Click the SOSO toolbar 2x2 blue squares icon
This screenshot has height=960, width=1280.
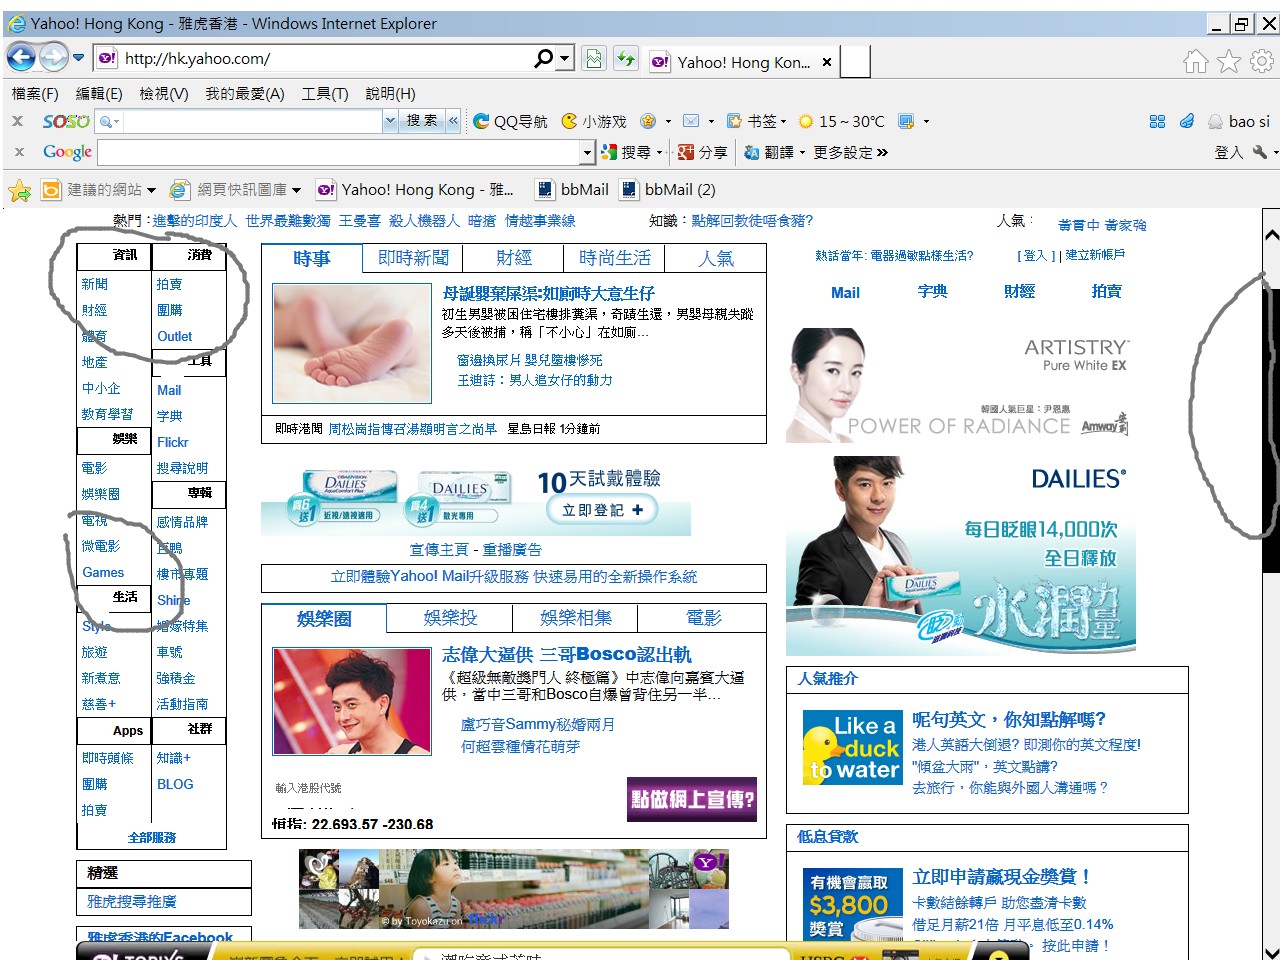point(1158,121)
